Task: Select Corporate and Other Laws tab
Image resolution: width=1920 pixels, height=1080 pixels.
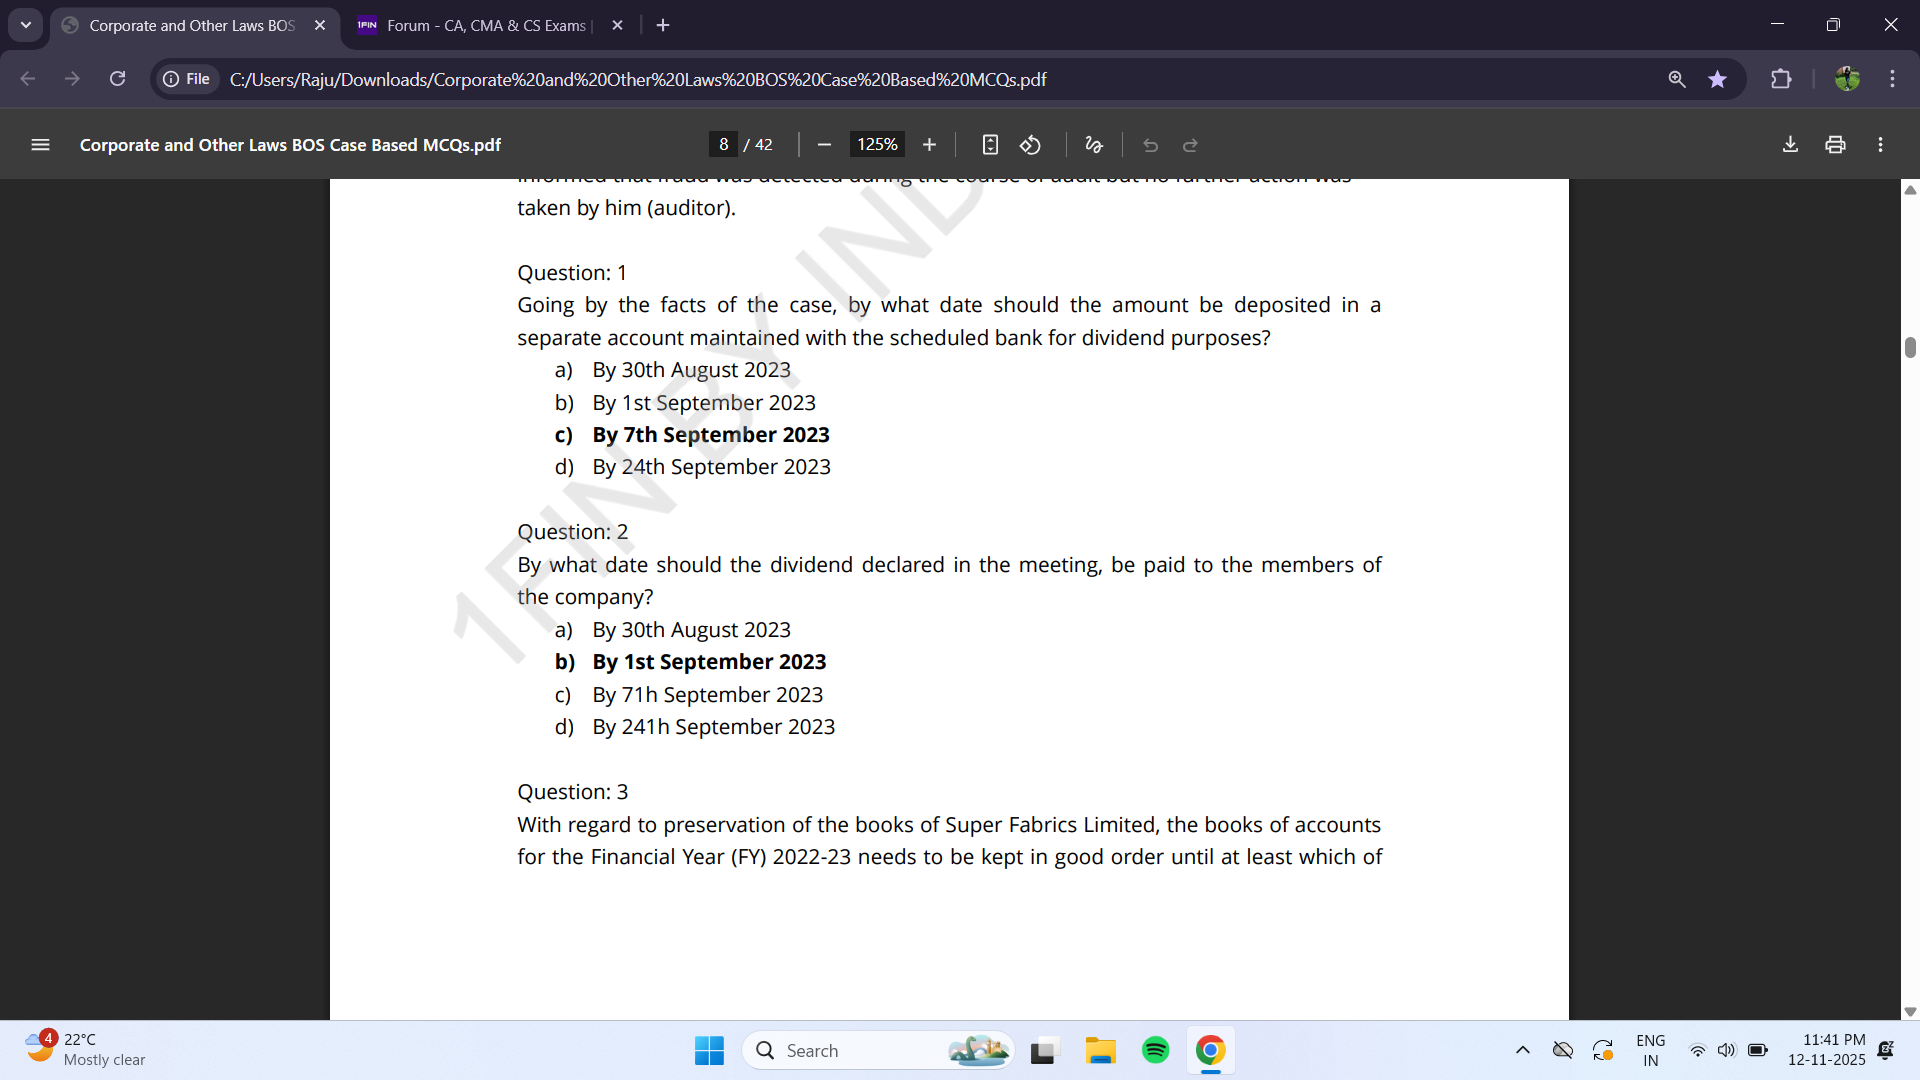Action: [190, 25]
